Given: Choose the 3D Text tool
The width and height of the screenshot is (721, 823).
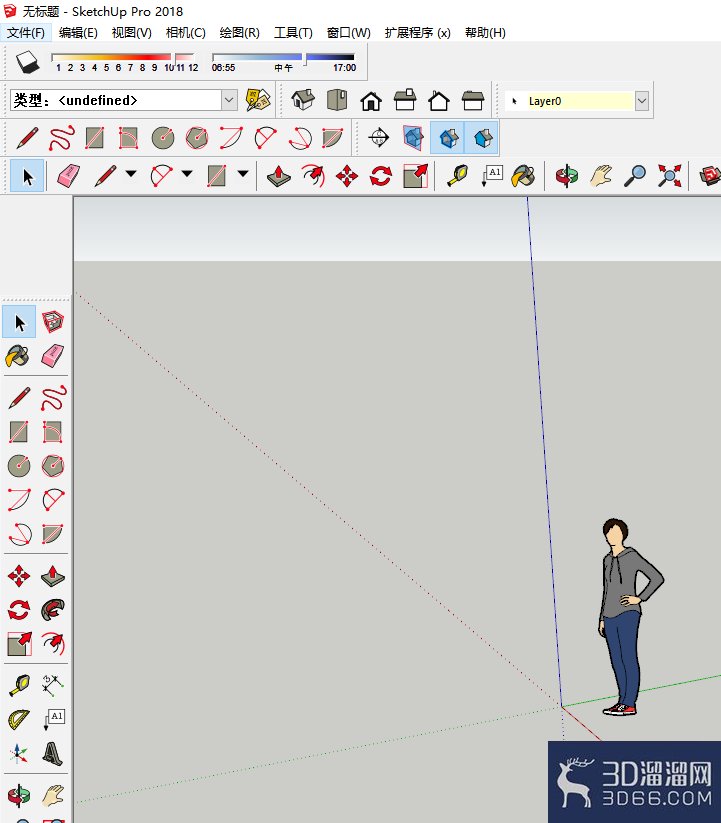Looking at the screenshot, I should [x=53, y=753].
